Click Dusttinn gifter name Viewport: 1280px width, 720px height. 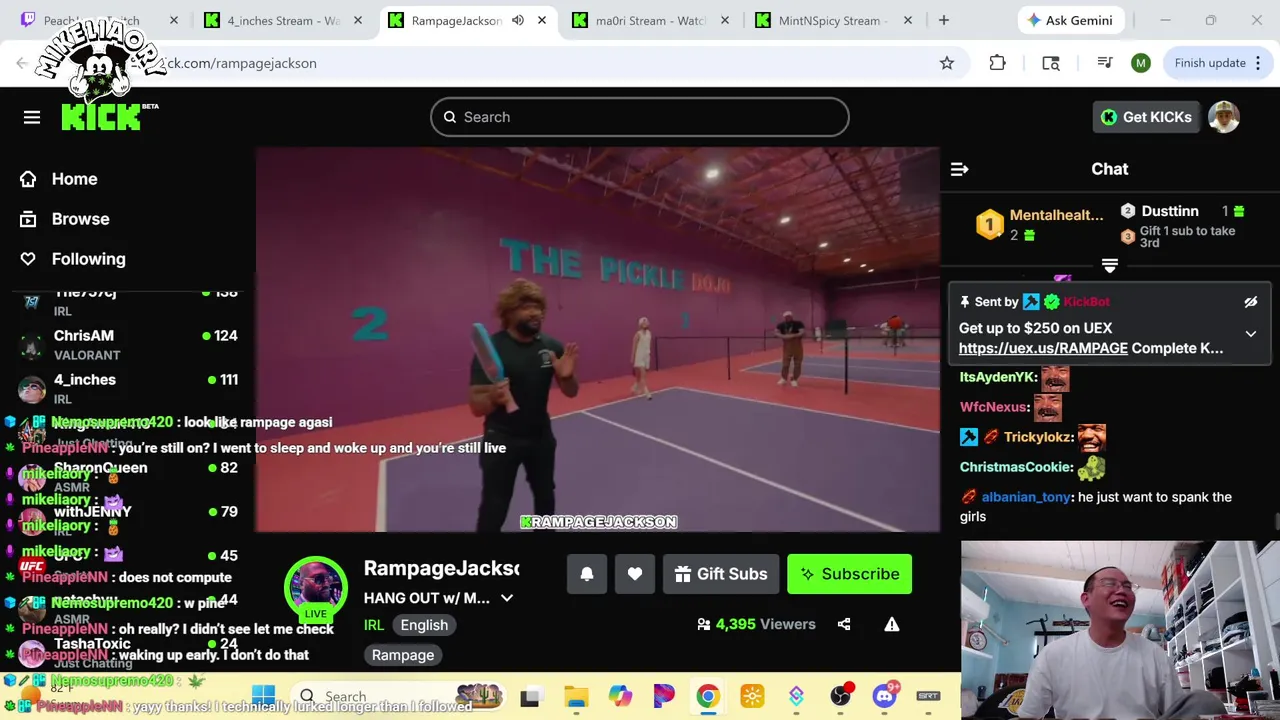(x=1170, y=211)
